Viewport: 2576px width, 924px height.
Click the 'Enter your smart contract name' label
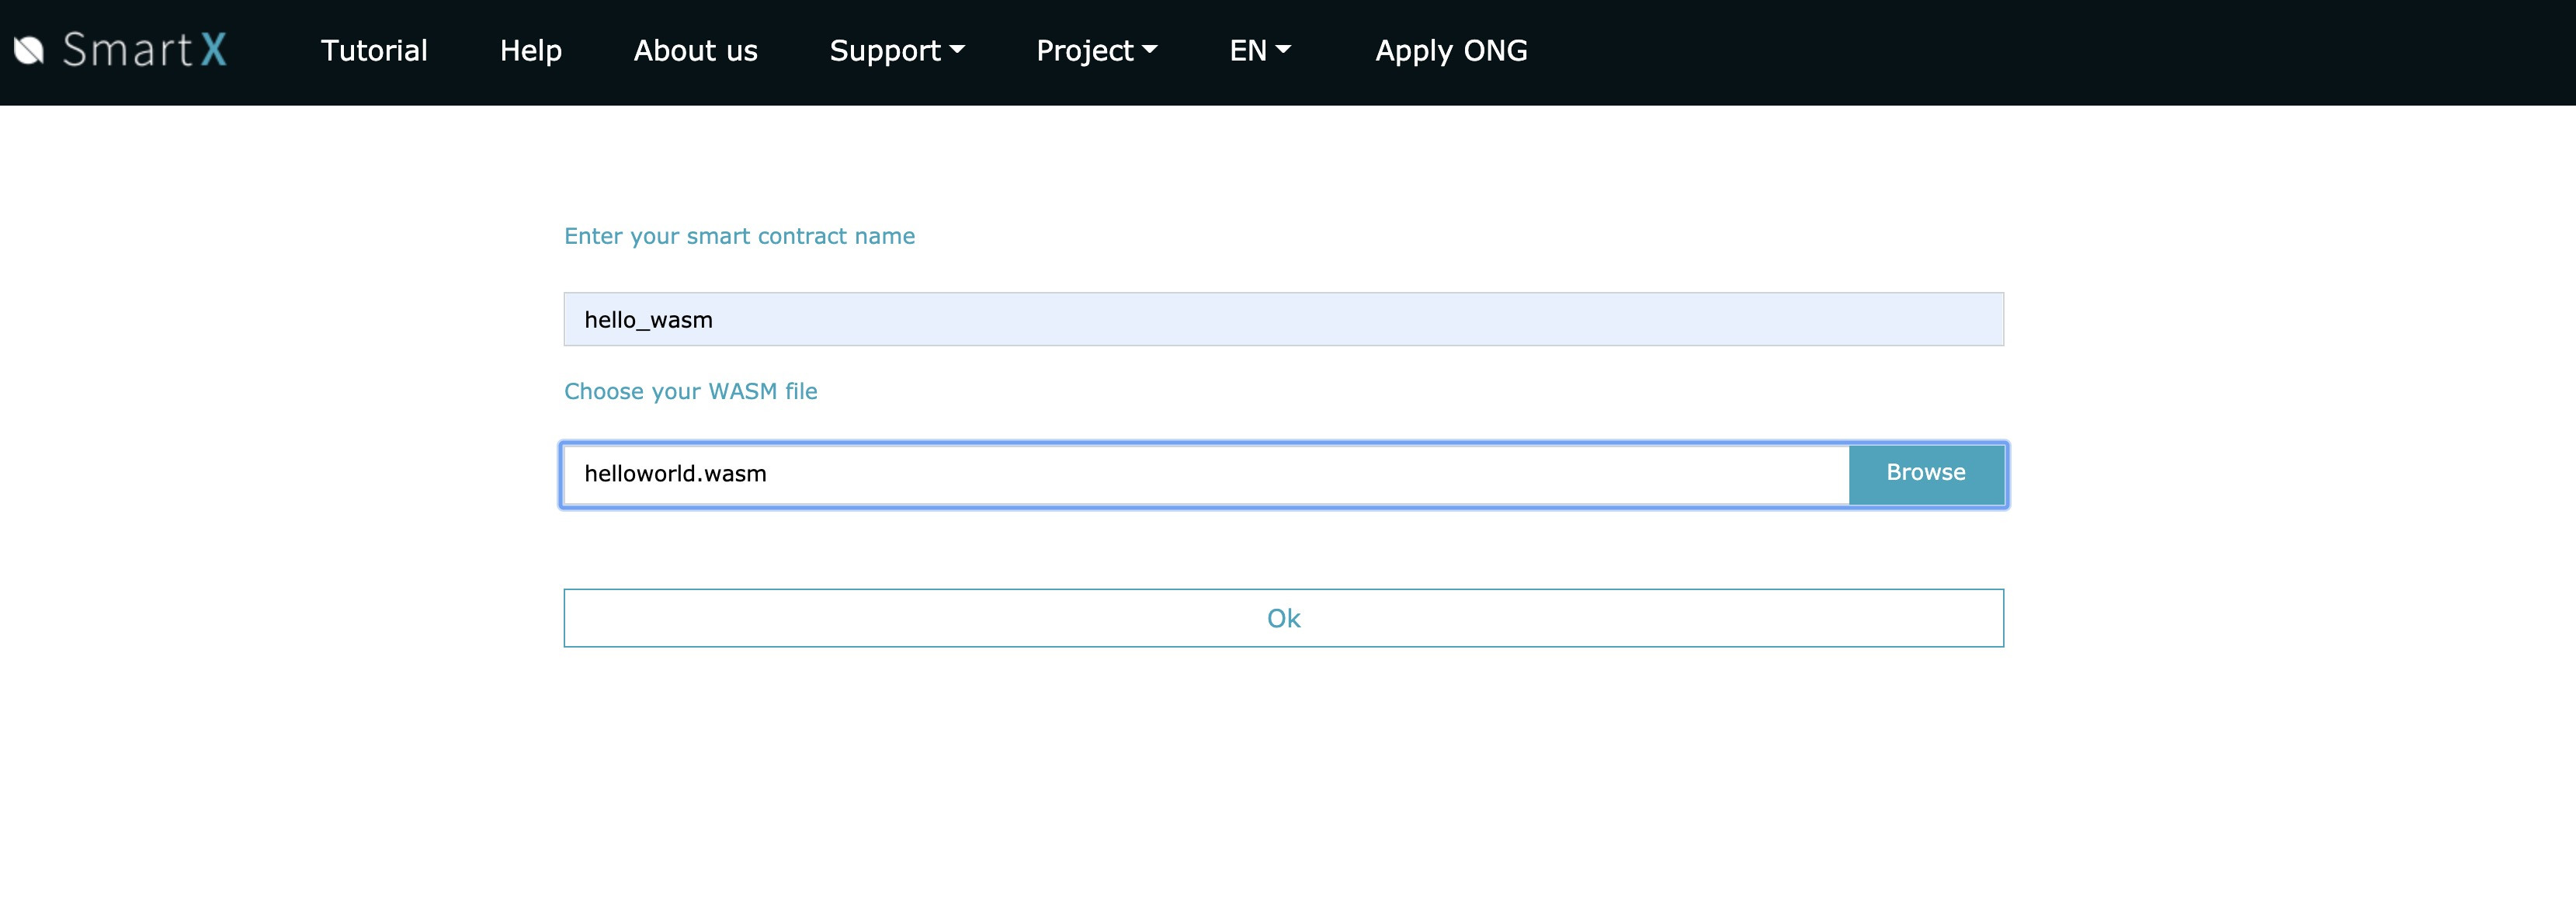(x=739, y=236)
